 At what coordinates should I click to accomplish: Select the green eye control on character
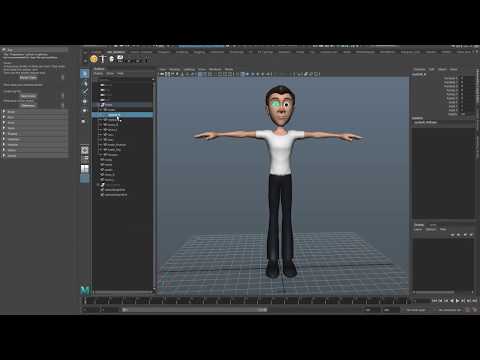click(276, 104)
